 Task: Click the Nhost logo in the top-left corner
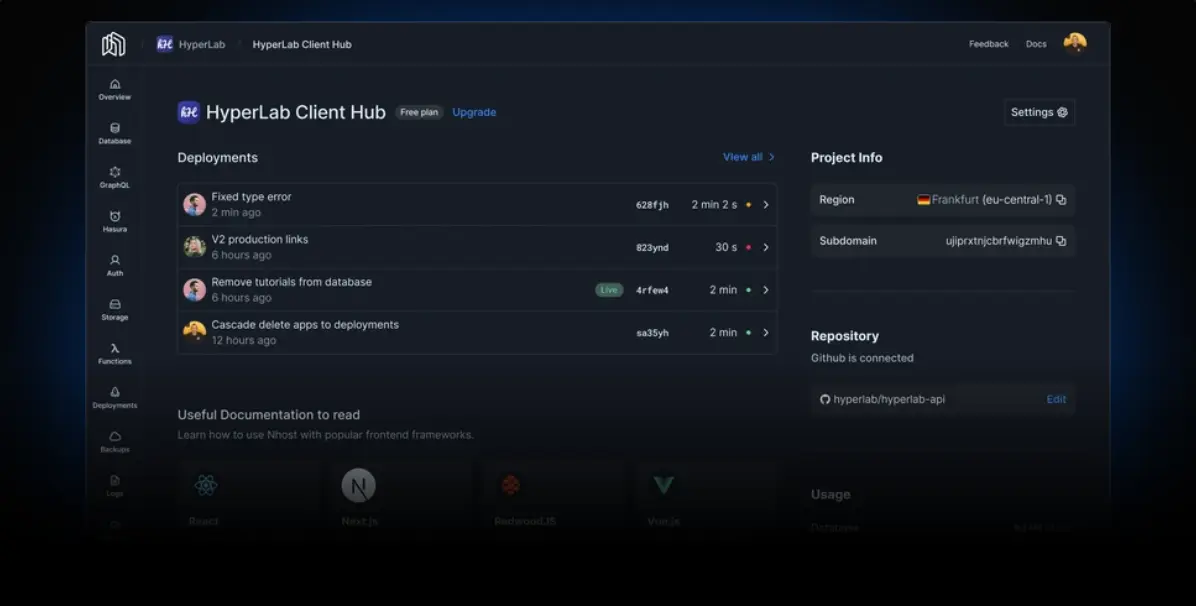[x=114, y=44]
